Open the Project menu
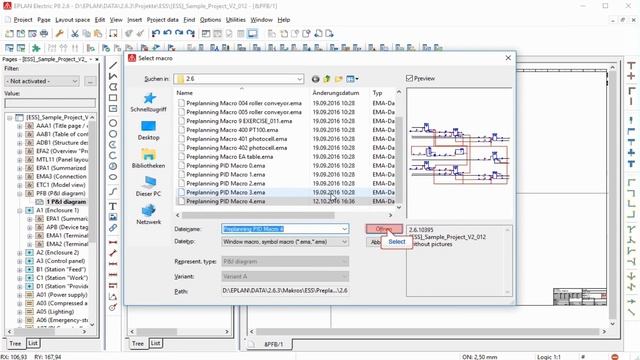 (x=23, y=20)
